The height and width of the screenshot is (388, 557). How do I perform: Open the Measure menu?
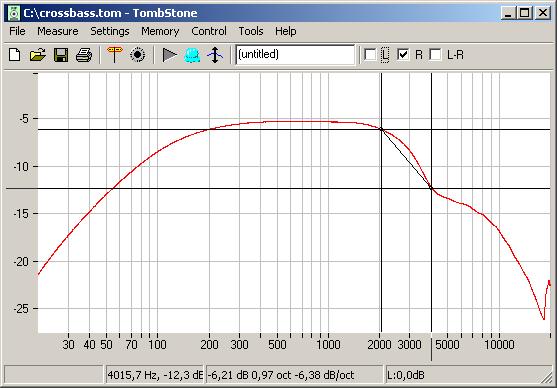point(58,31)
